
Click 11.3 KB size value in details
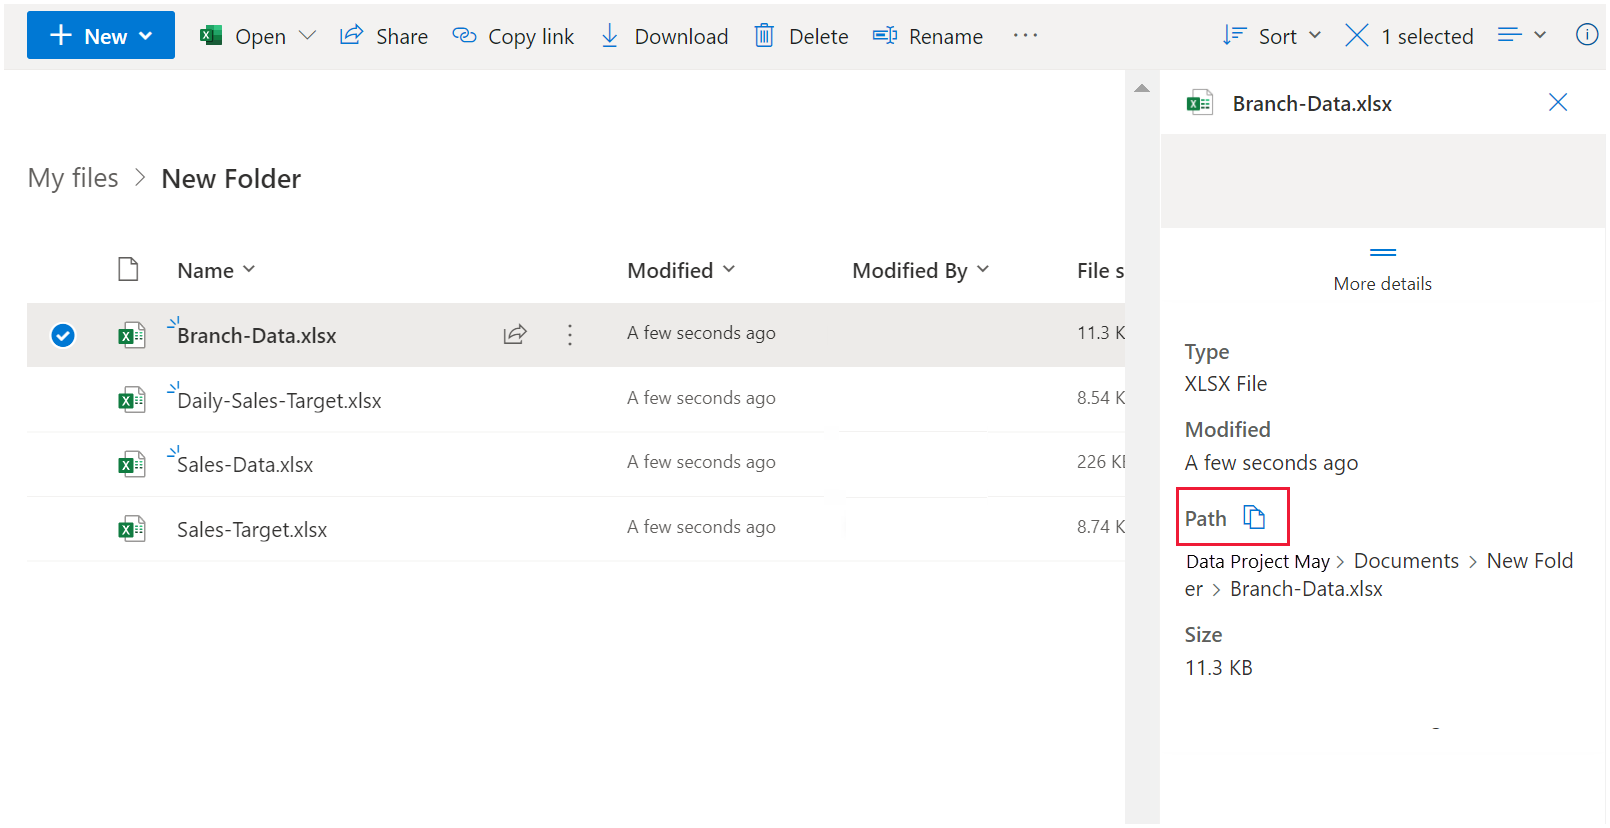point(1219,668)
